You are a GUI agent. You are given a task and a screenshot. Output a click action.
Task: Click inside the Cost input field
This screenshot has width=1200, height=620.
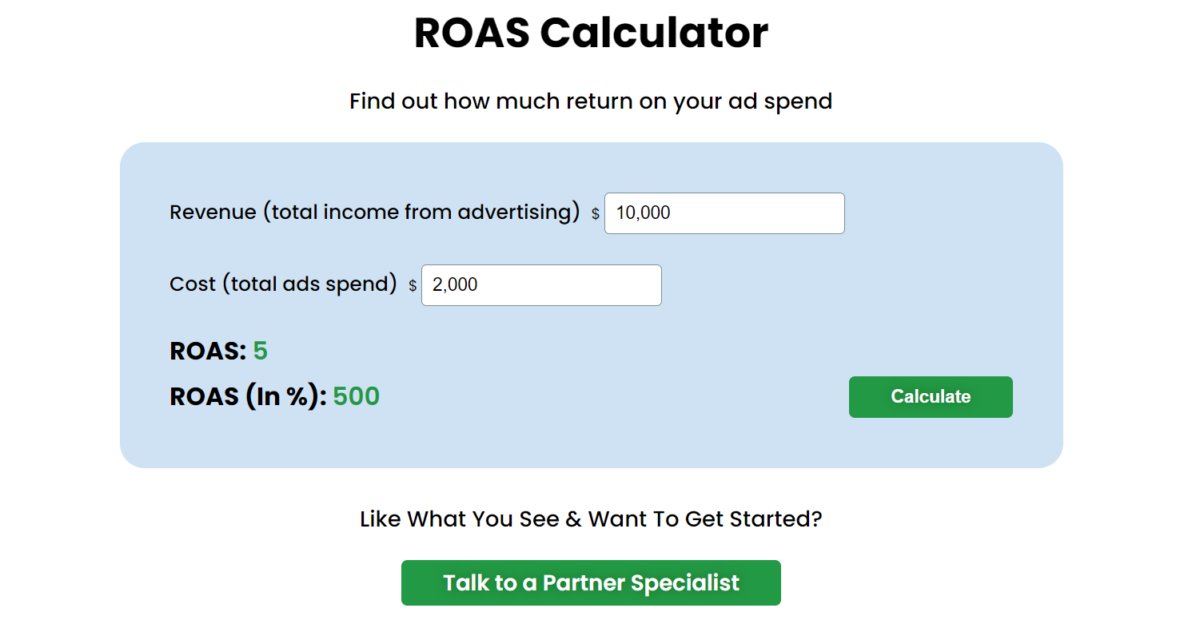pos(540,284)
